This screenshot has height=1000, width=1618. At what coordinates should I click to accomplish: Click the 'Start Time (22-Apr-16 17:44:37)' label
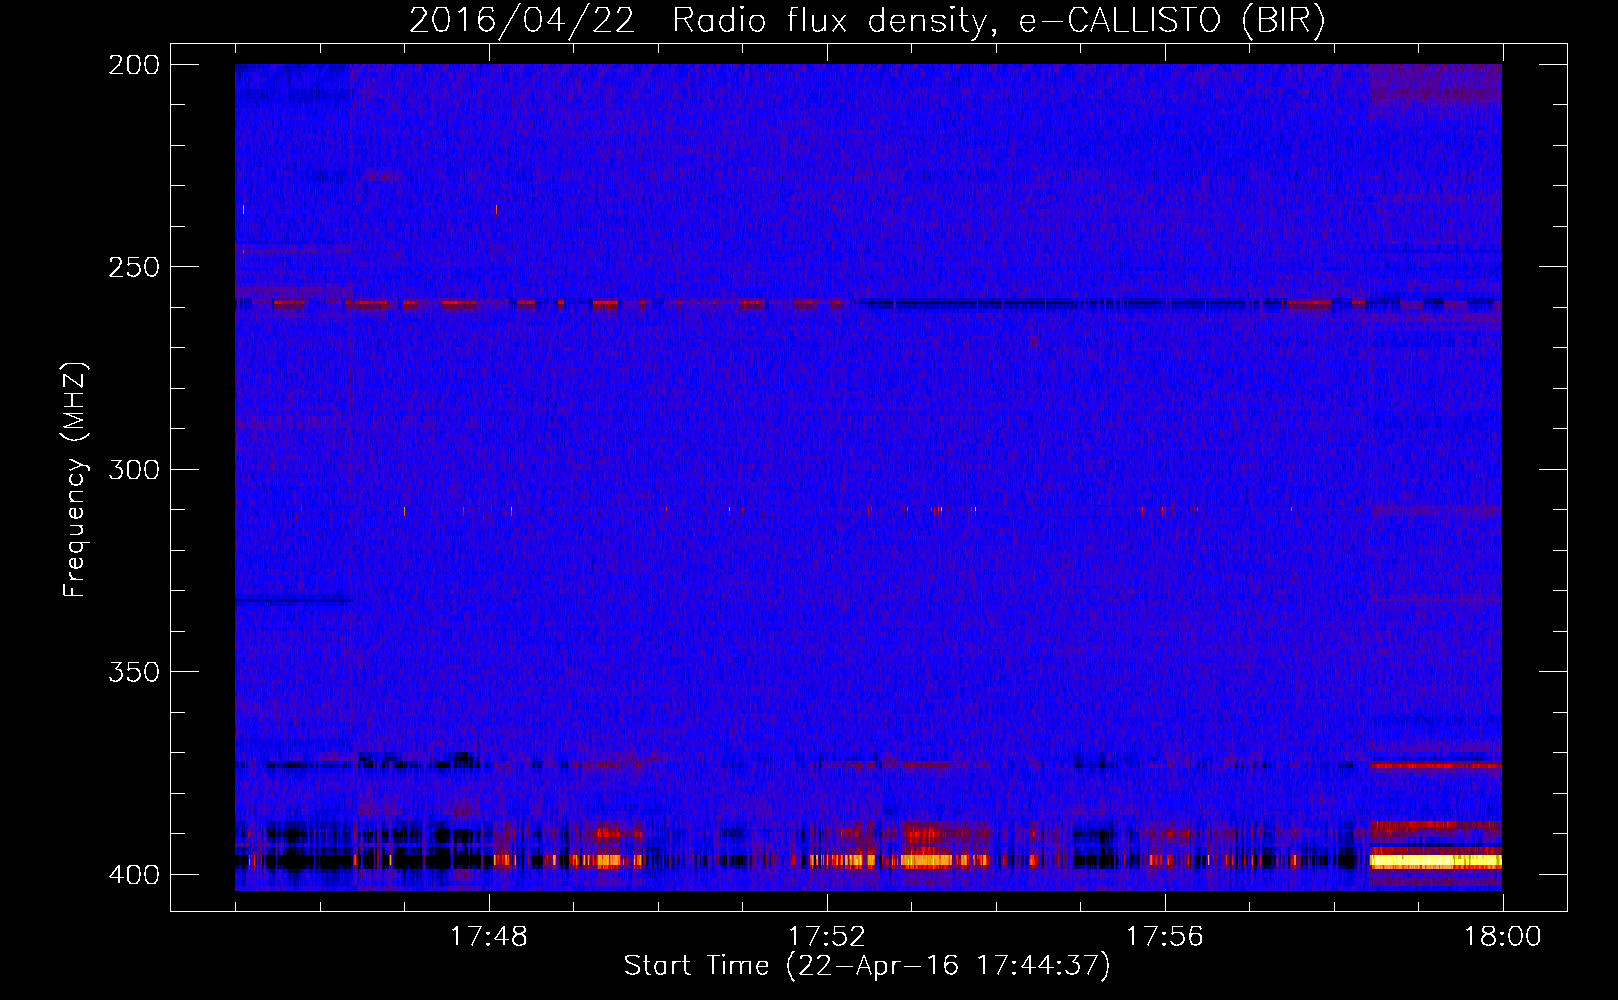[x=867, y=966]
